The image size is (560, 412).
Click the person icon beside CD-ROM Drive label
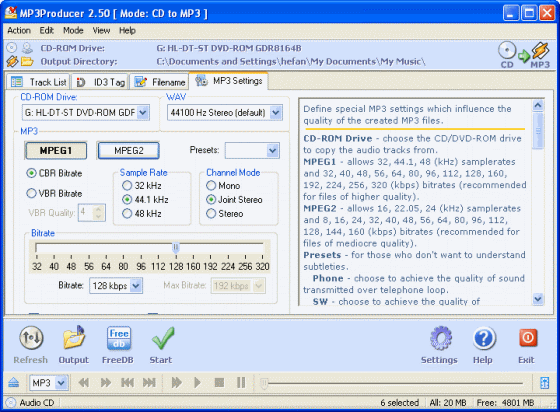[27, 48]
